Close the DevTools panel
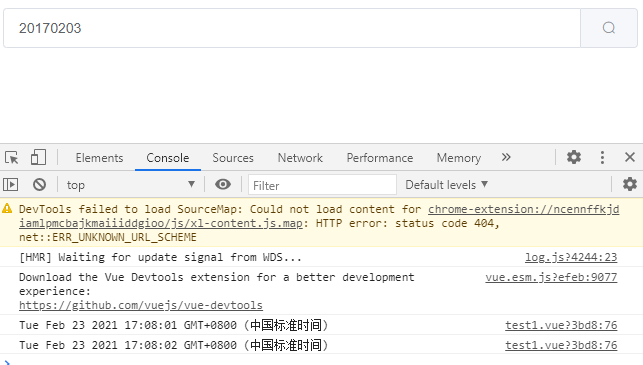643x365 pixels. point(630,157)
